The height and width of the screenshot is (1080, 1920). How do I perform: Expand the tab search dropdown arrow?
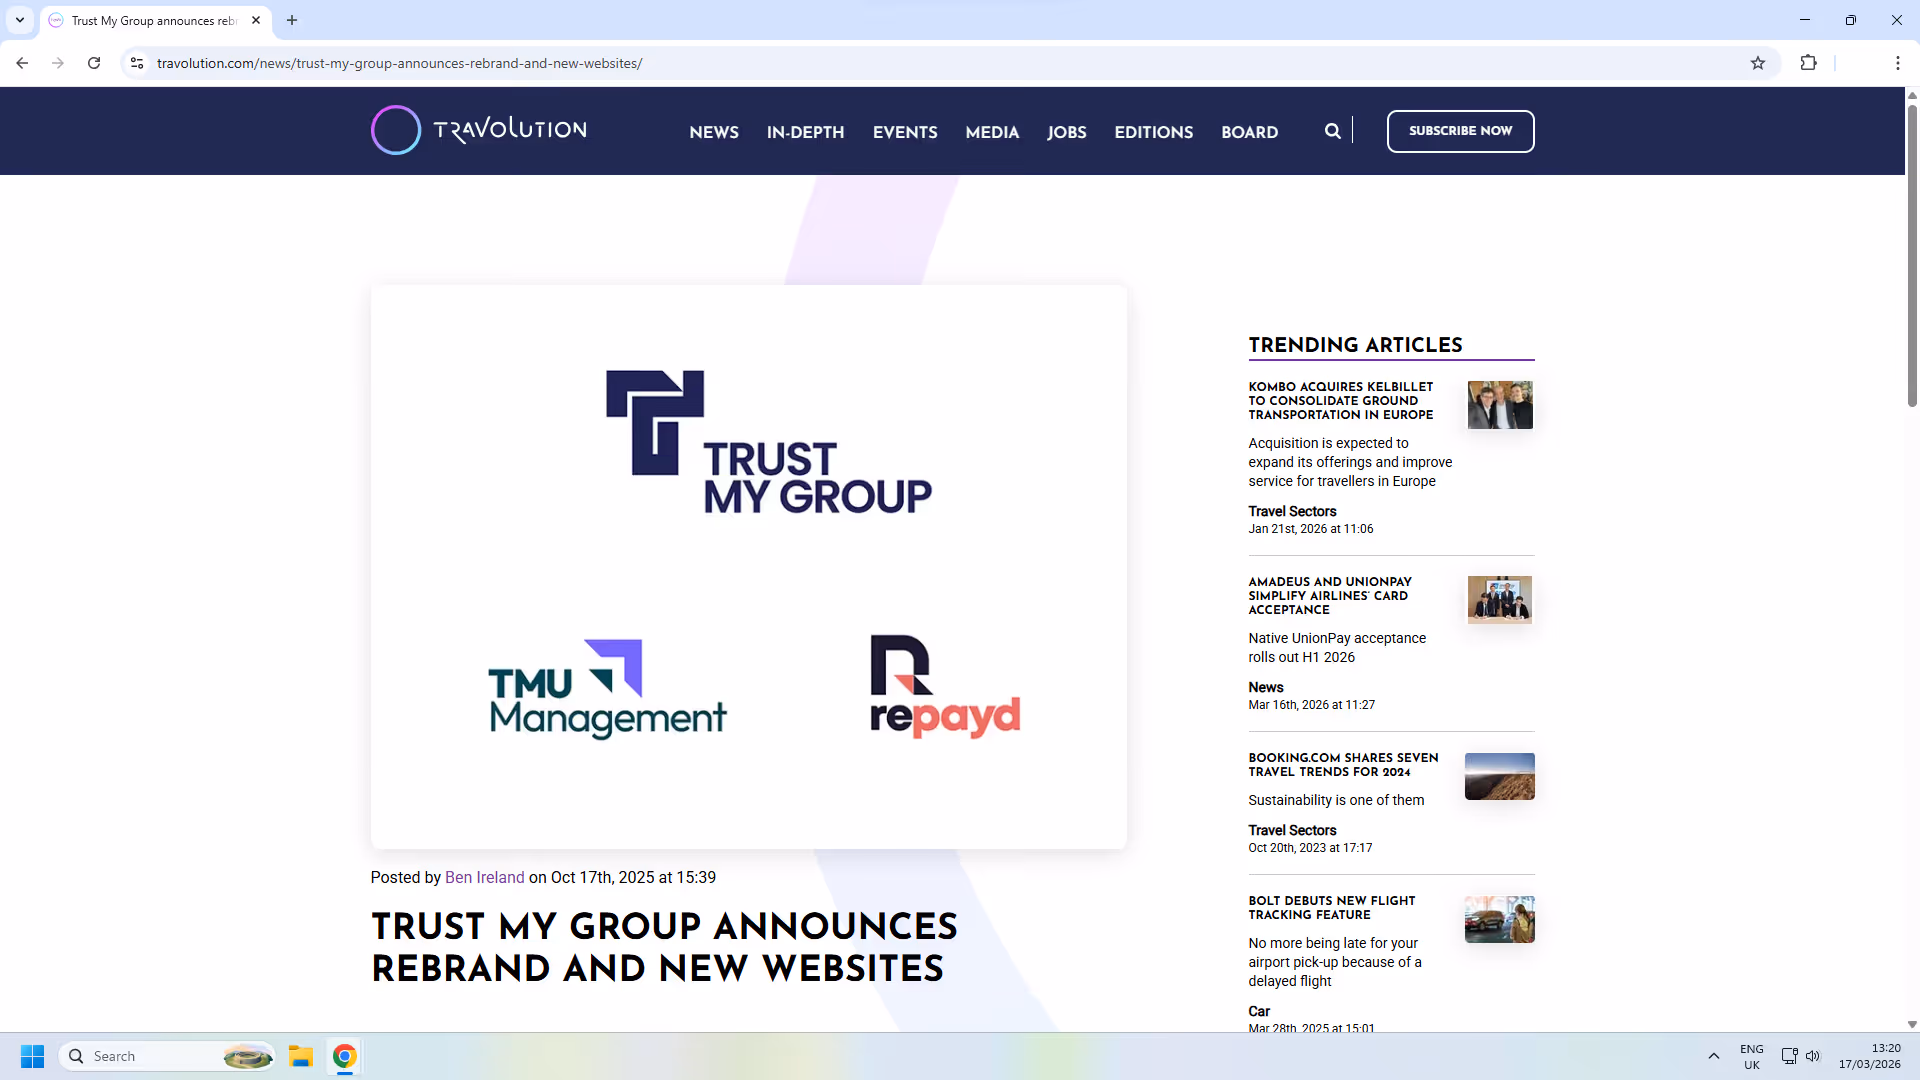(19, 20)
